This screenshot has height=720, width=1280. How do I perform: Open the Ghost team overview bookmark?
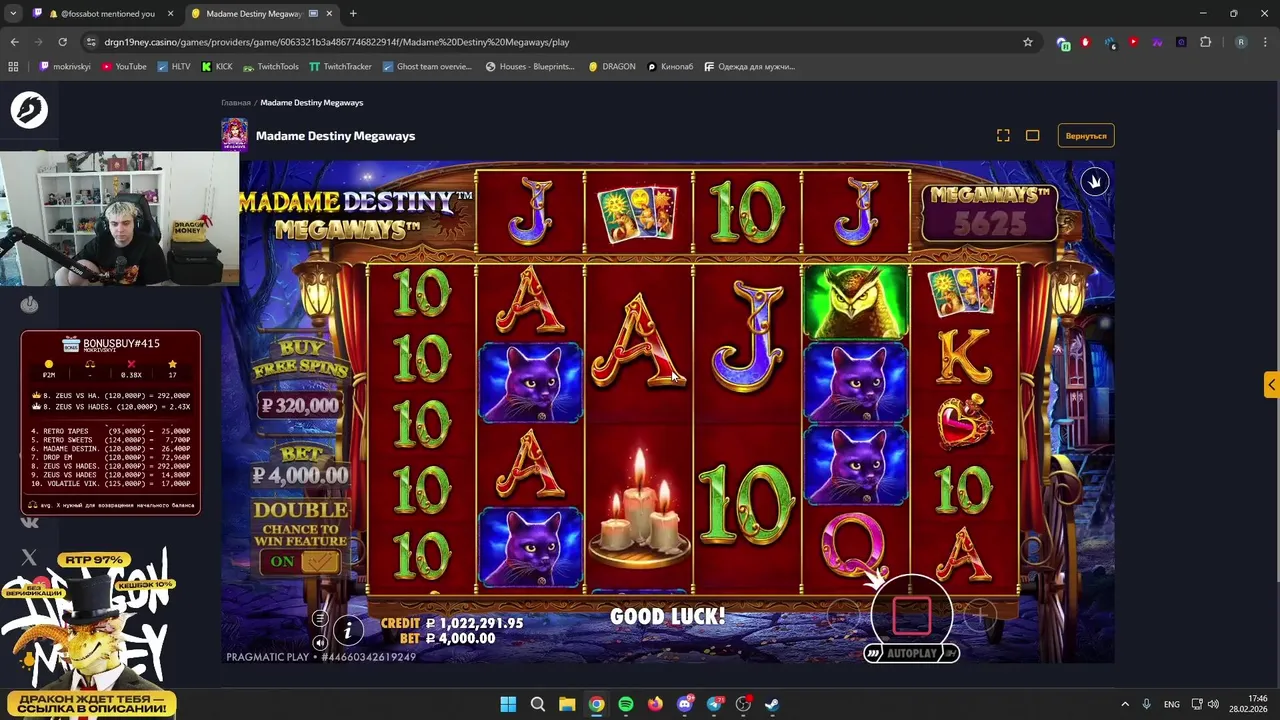pyautogui.click(x=427, y=67)
